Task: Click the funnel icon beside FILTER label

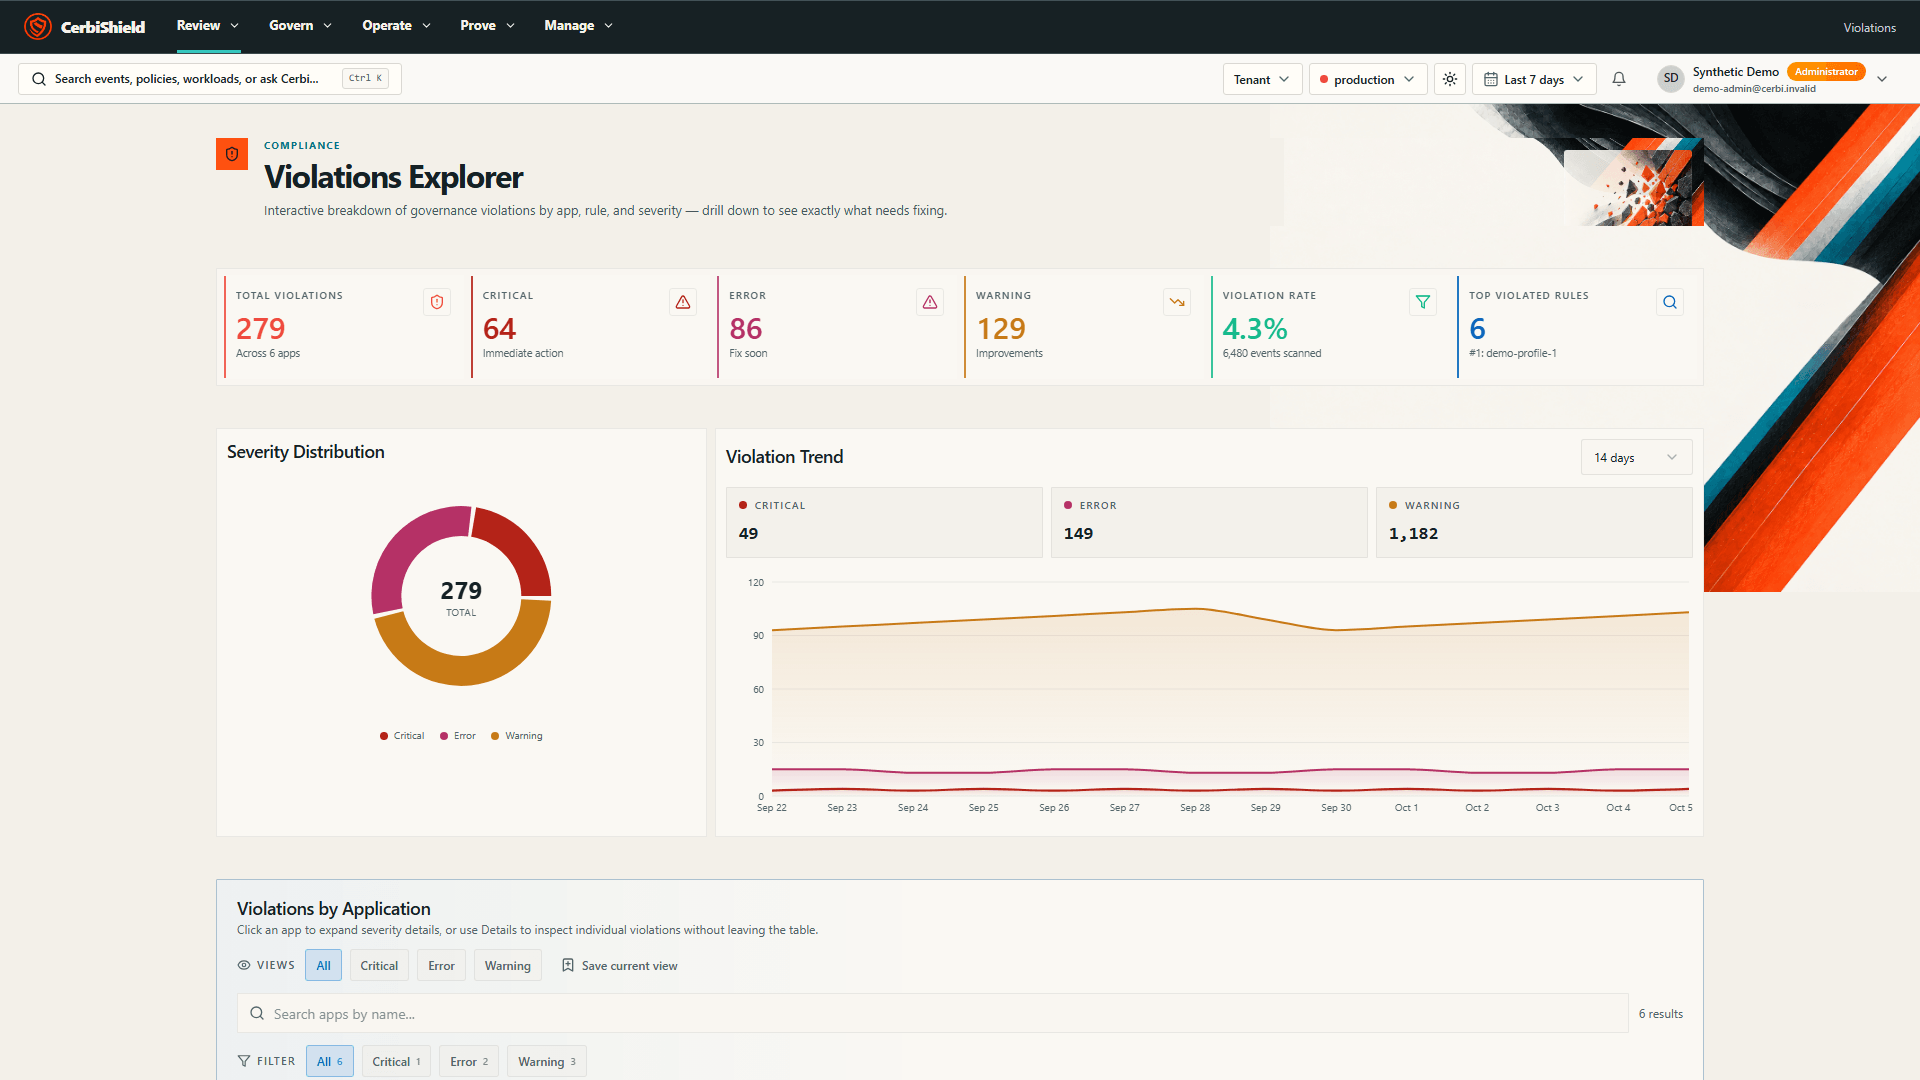Action: [244, 1061]
